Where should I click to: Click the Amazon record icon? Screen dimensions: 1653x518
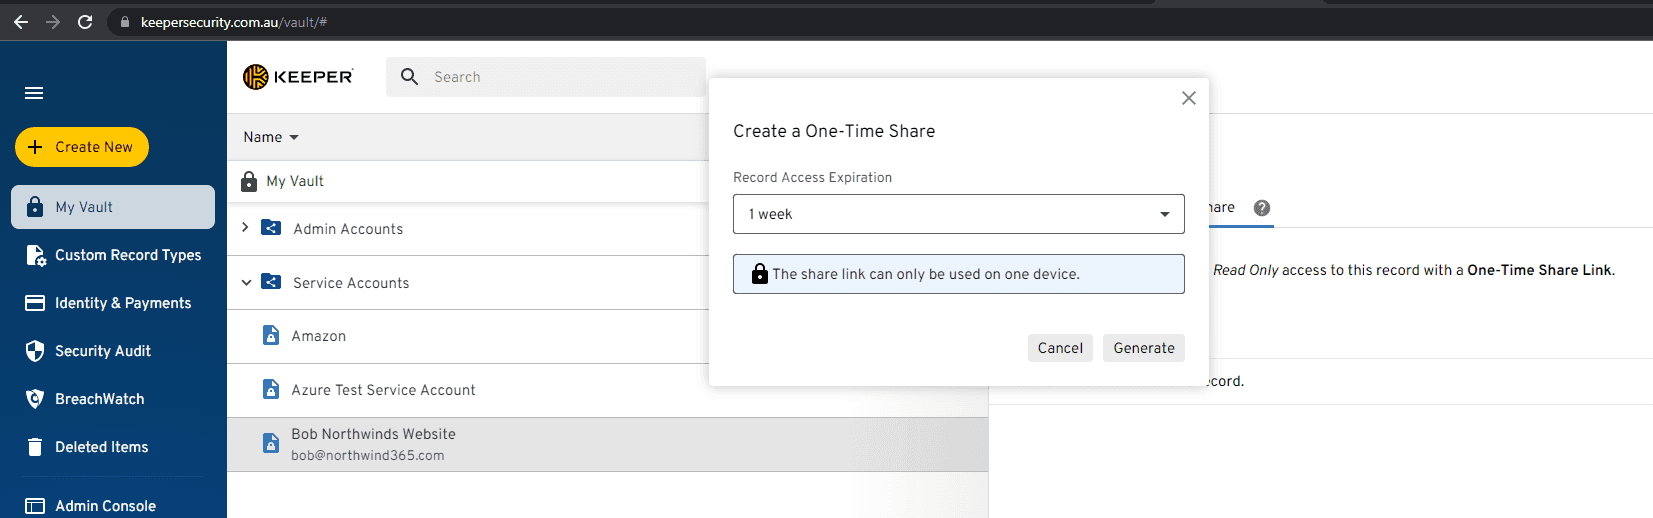click(x=271, y=336)
